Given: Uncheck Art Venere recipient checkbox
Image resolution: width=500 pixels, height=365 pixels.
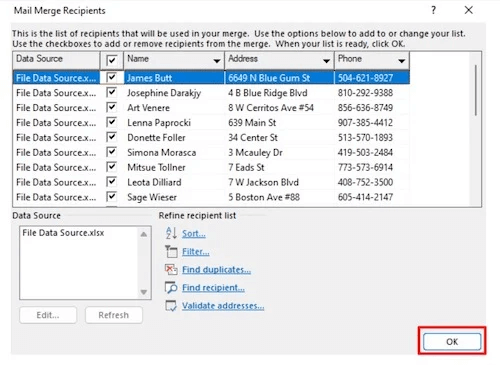Looking at the screenshot, I should tap(111, 107).
